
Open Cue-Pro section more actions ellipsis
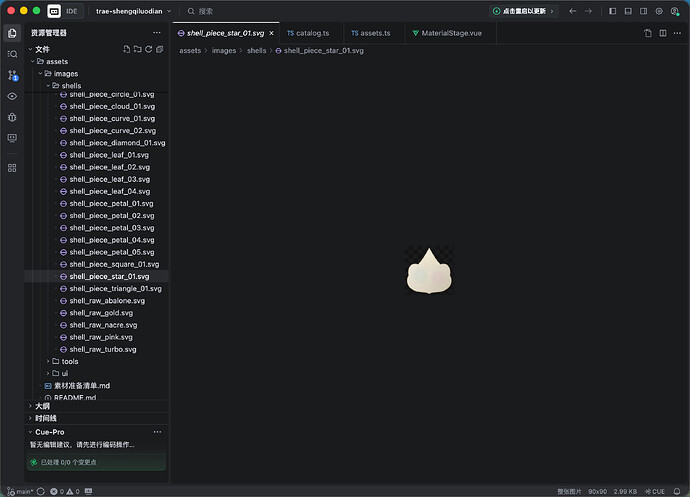click(157, 432)
